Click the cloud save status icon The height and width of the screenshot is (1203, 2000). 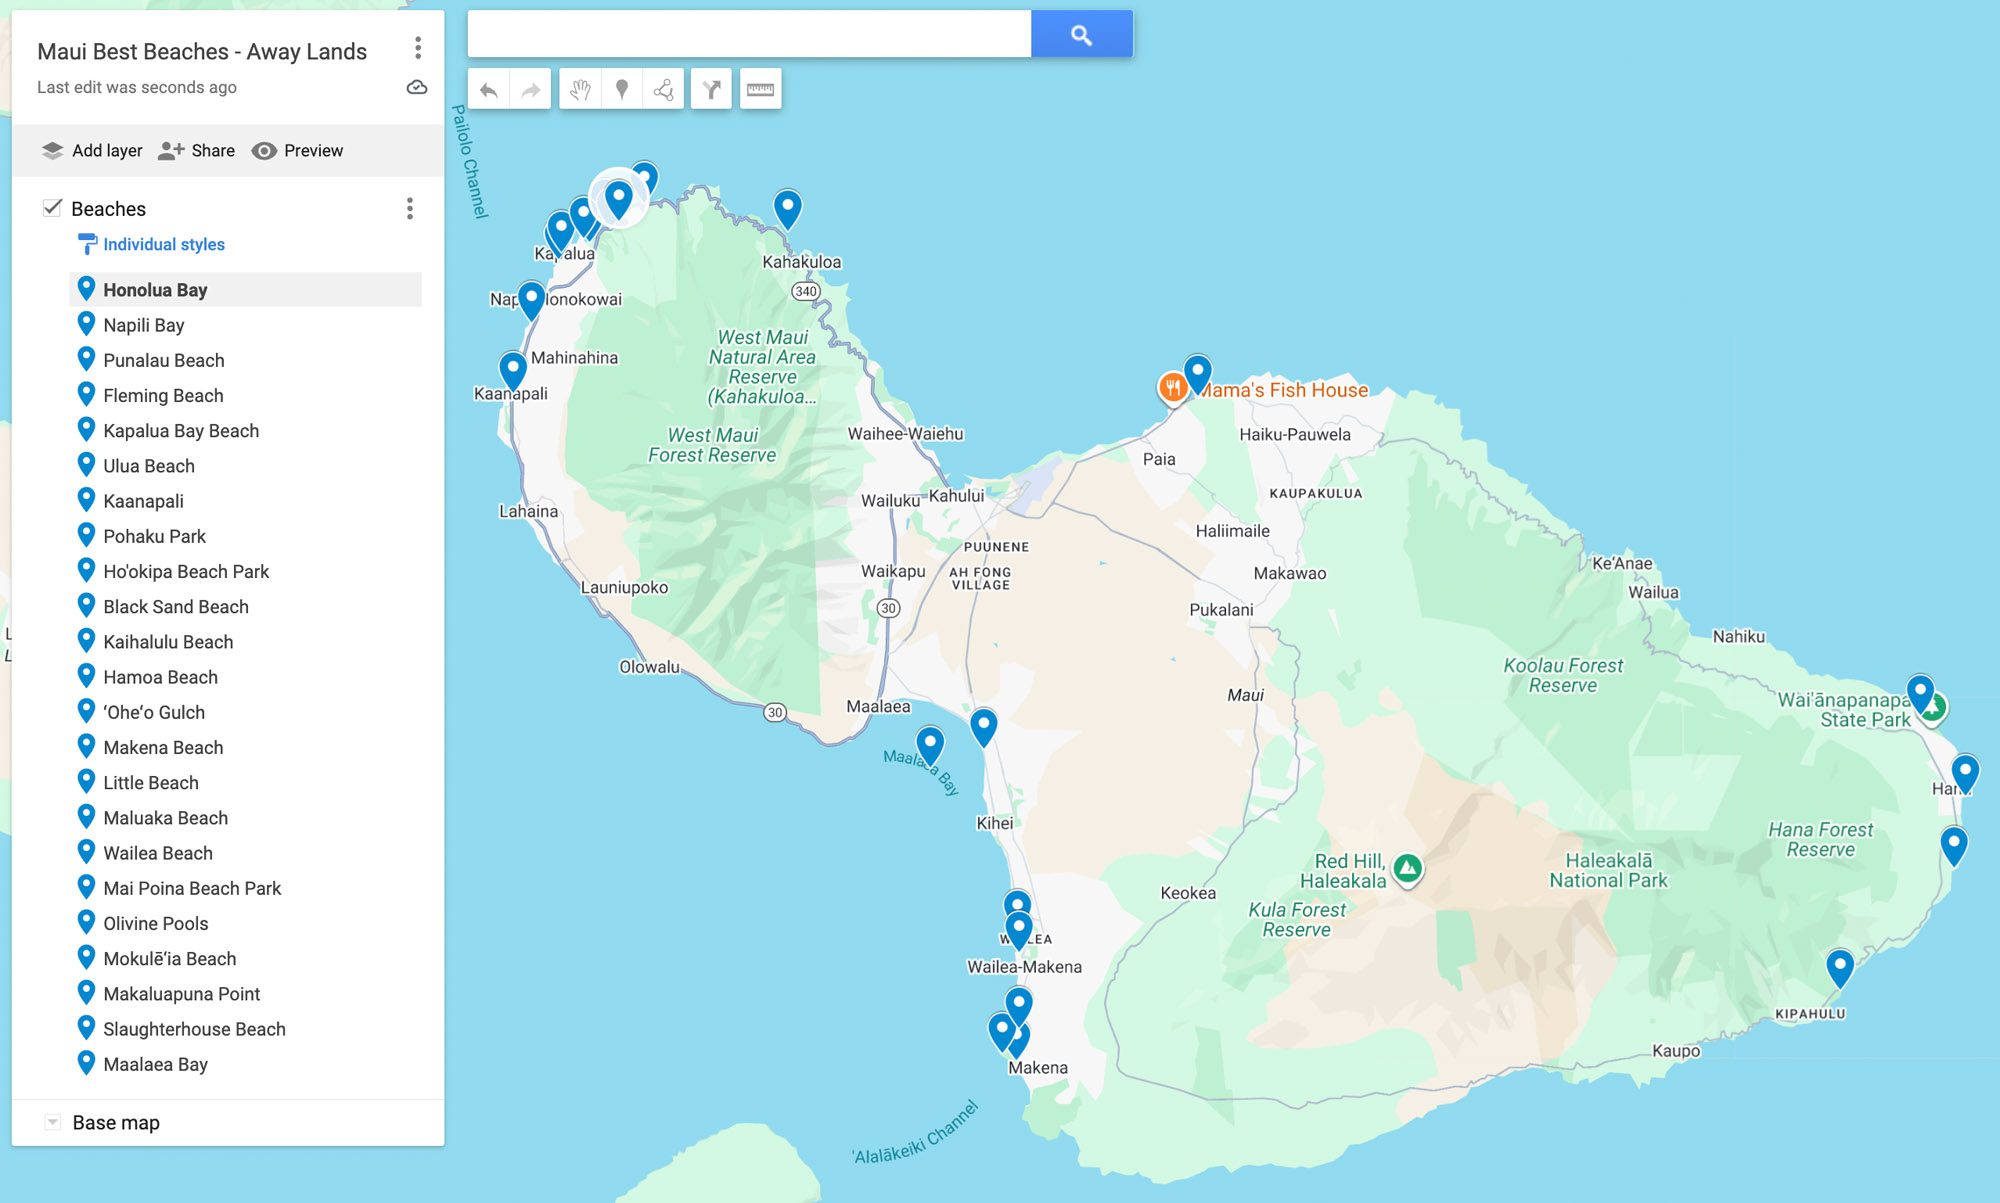coord(417,88)
